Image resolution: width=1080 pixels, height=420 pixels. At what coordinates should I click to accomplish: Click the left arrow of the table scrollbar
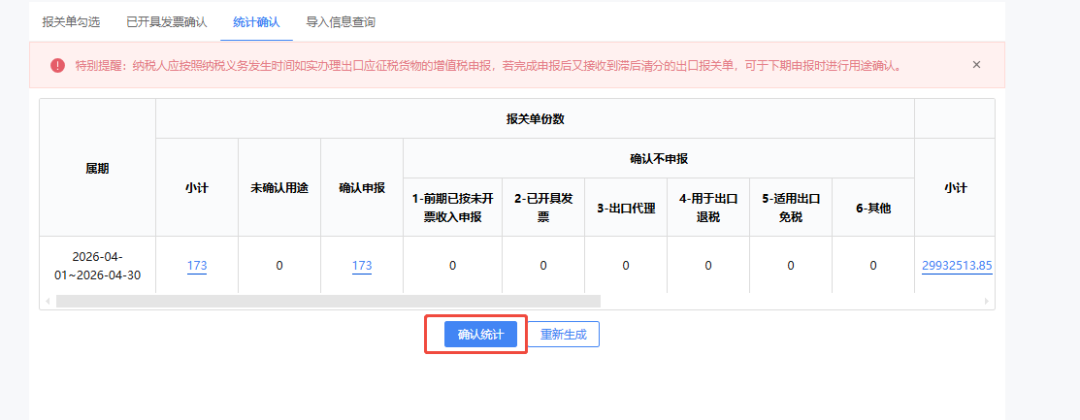(x=48, y=302)
